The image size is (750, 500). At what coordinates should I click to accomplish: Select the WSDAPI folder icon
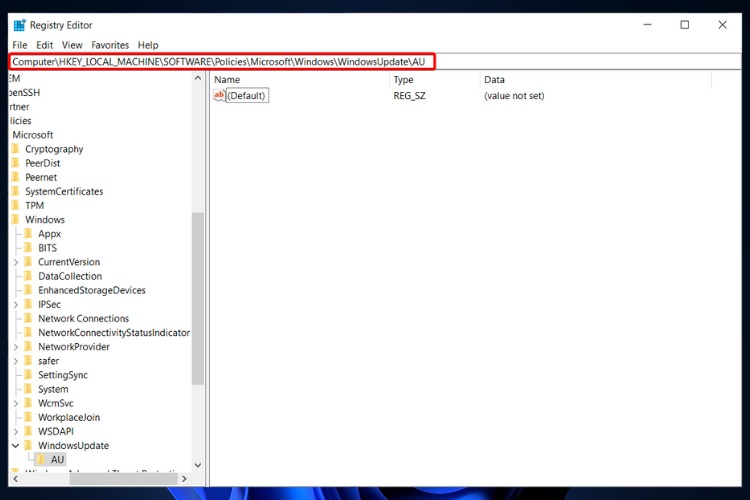28,431
